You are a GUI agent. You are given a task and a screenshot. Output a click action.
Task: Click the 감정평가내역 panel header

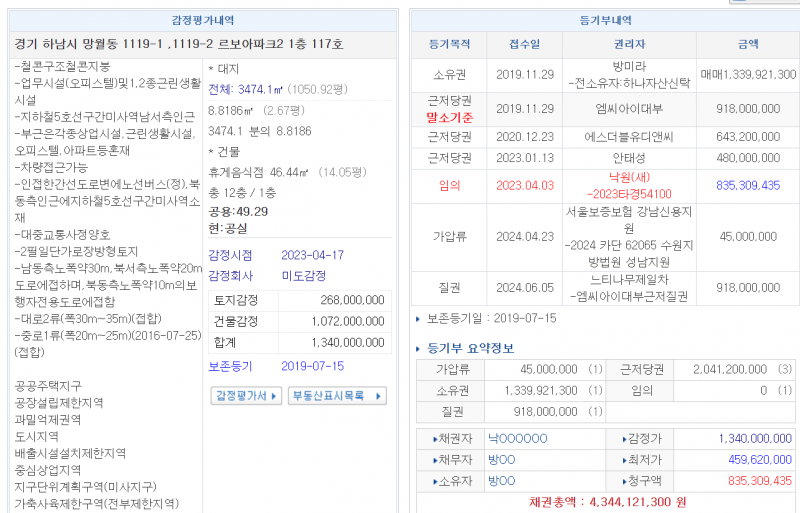[203, 19]
